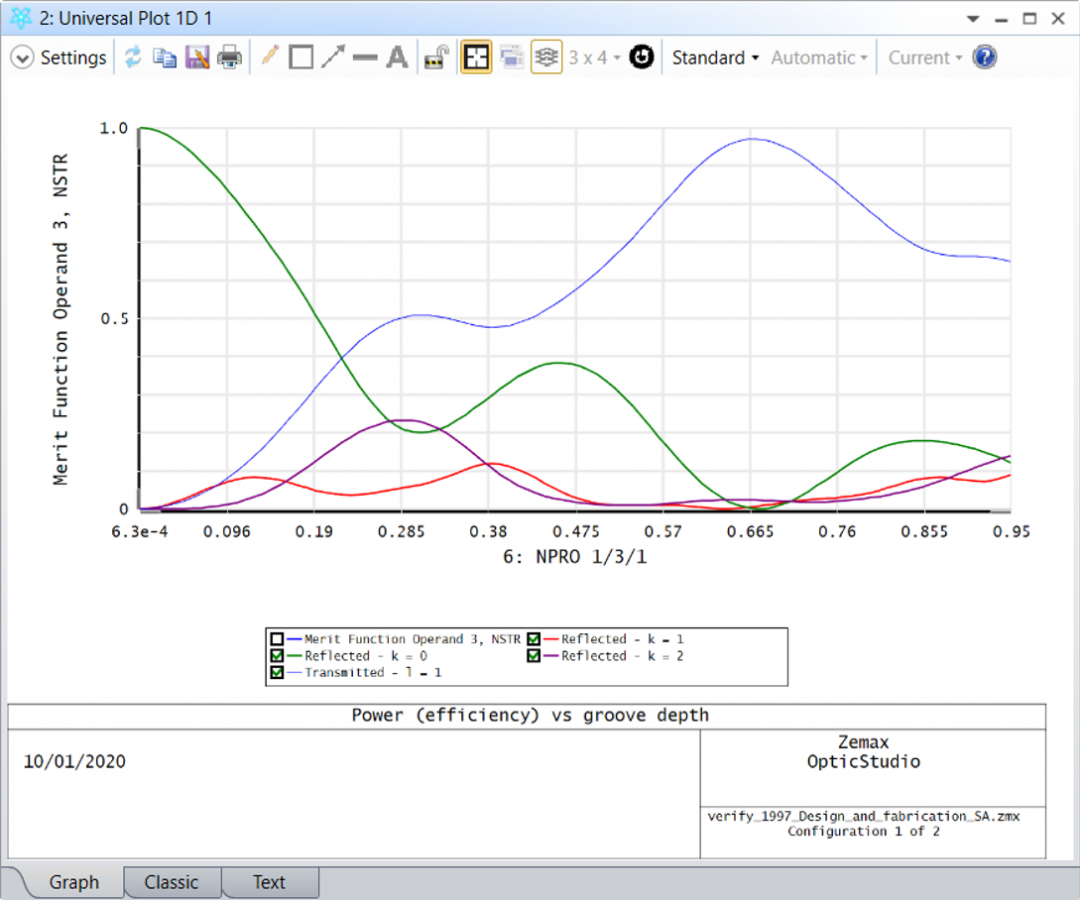Click the copy to clipboard icon
1080x900 pixels.
tap(164, 58)
